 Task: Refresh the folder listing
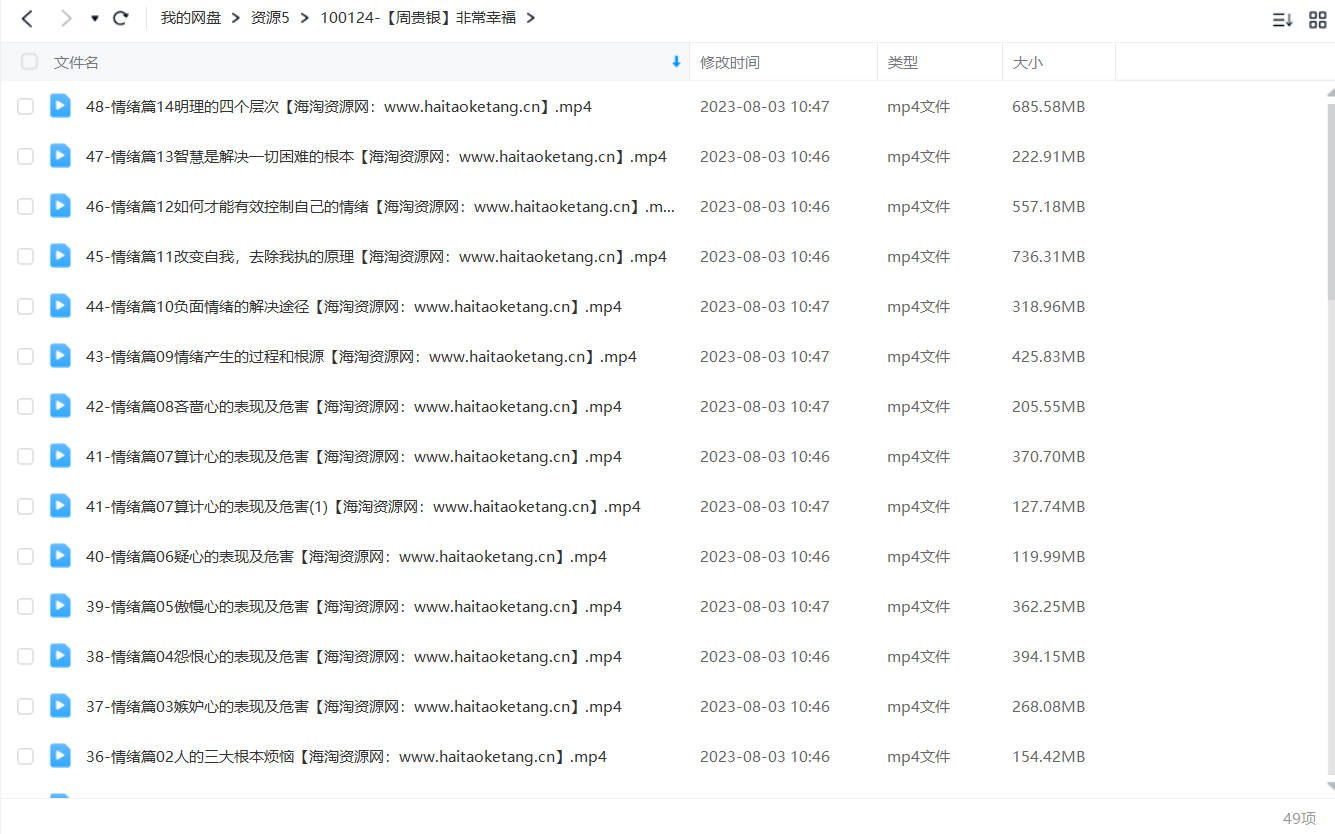(x=121, y=18)
